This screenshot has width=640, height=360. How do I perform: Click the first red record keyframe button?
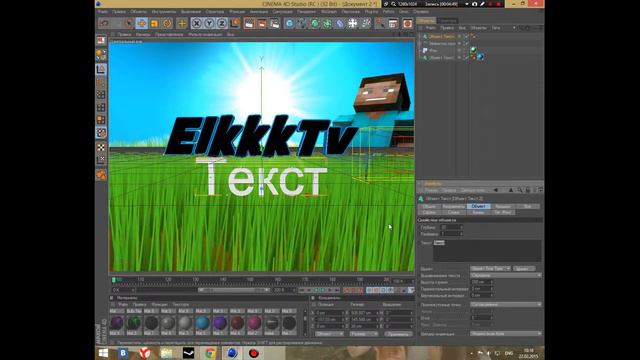[x=347, y=290]
